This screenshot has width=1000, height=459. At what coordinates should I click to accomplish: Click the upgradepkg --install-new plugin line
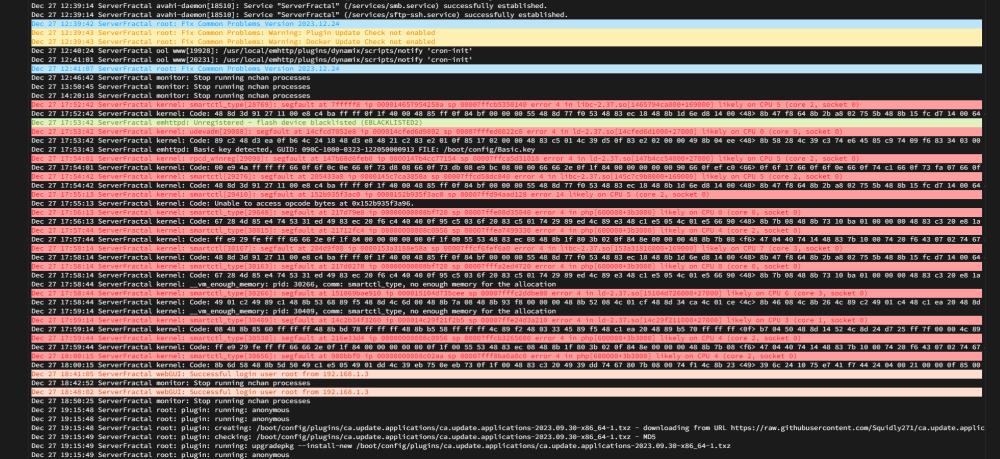tap(381, 446)
